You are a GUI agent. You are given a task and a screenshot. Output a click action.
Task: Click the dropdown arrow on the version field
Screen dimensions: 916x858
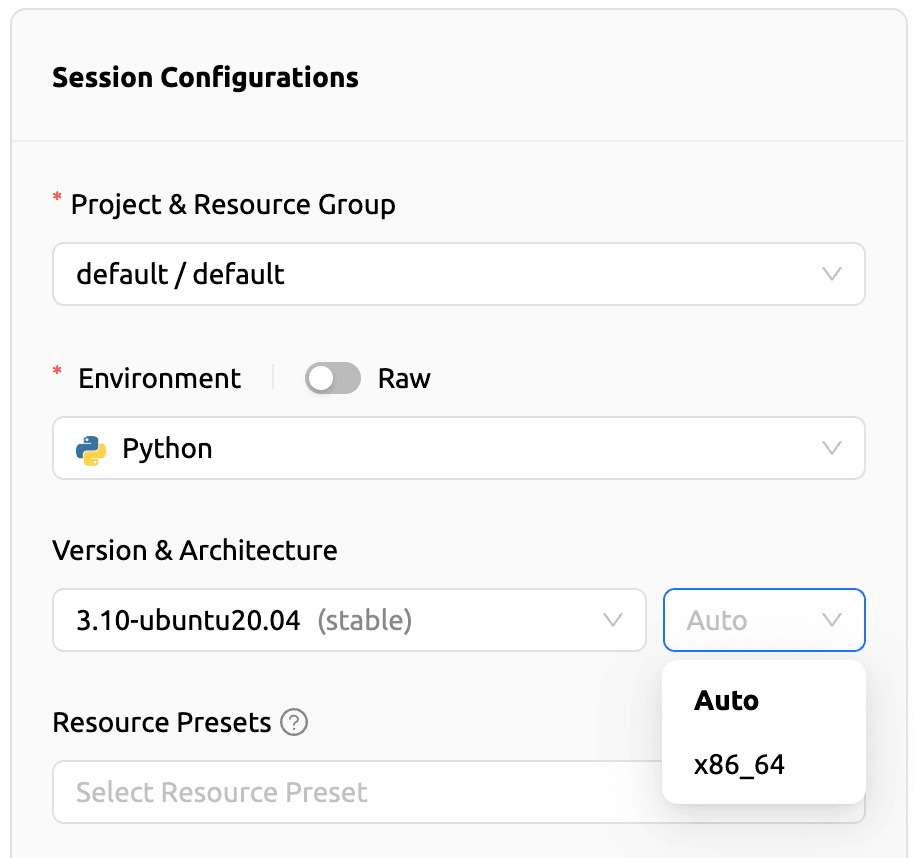(612, 620)
